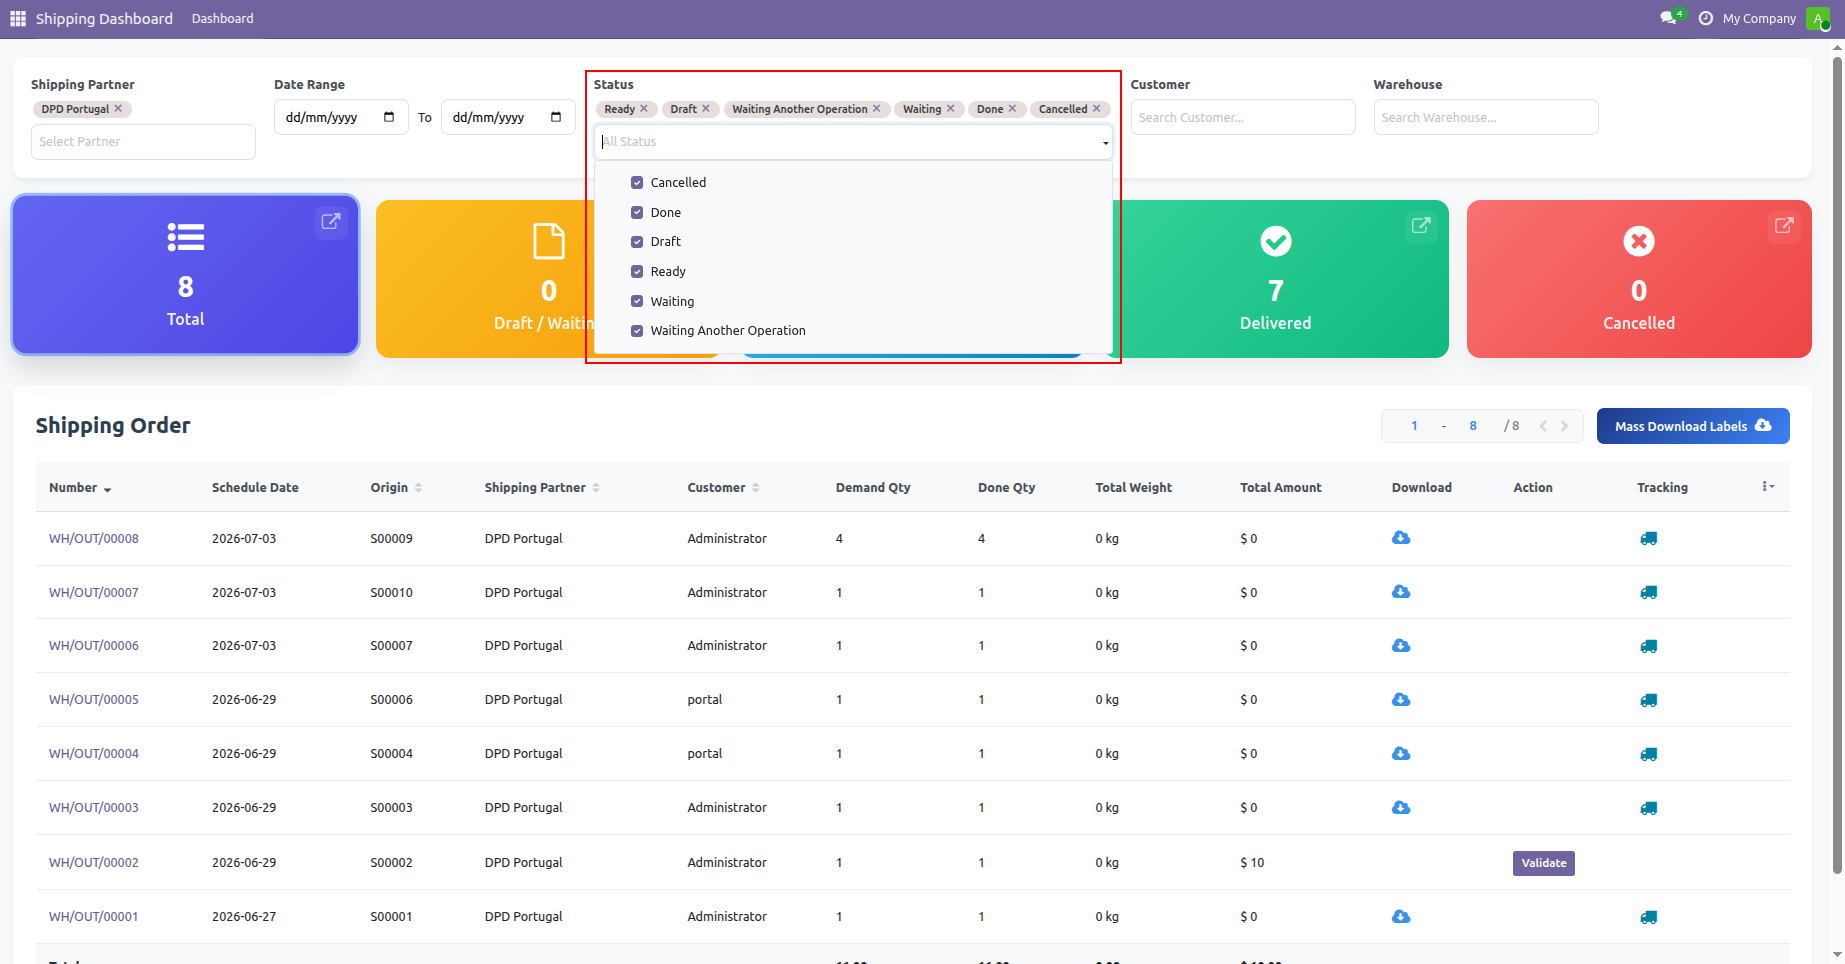Toggle the Waiting Another Operation checkbox
Image resolution: width=1845 pixels, height=964 pixels.
point(637,331)
